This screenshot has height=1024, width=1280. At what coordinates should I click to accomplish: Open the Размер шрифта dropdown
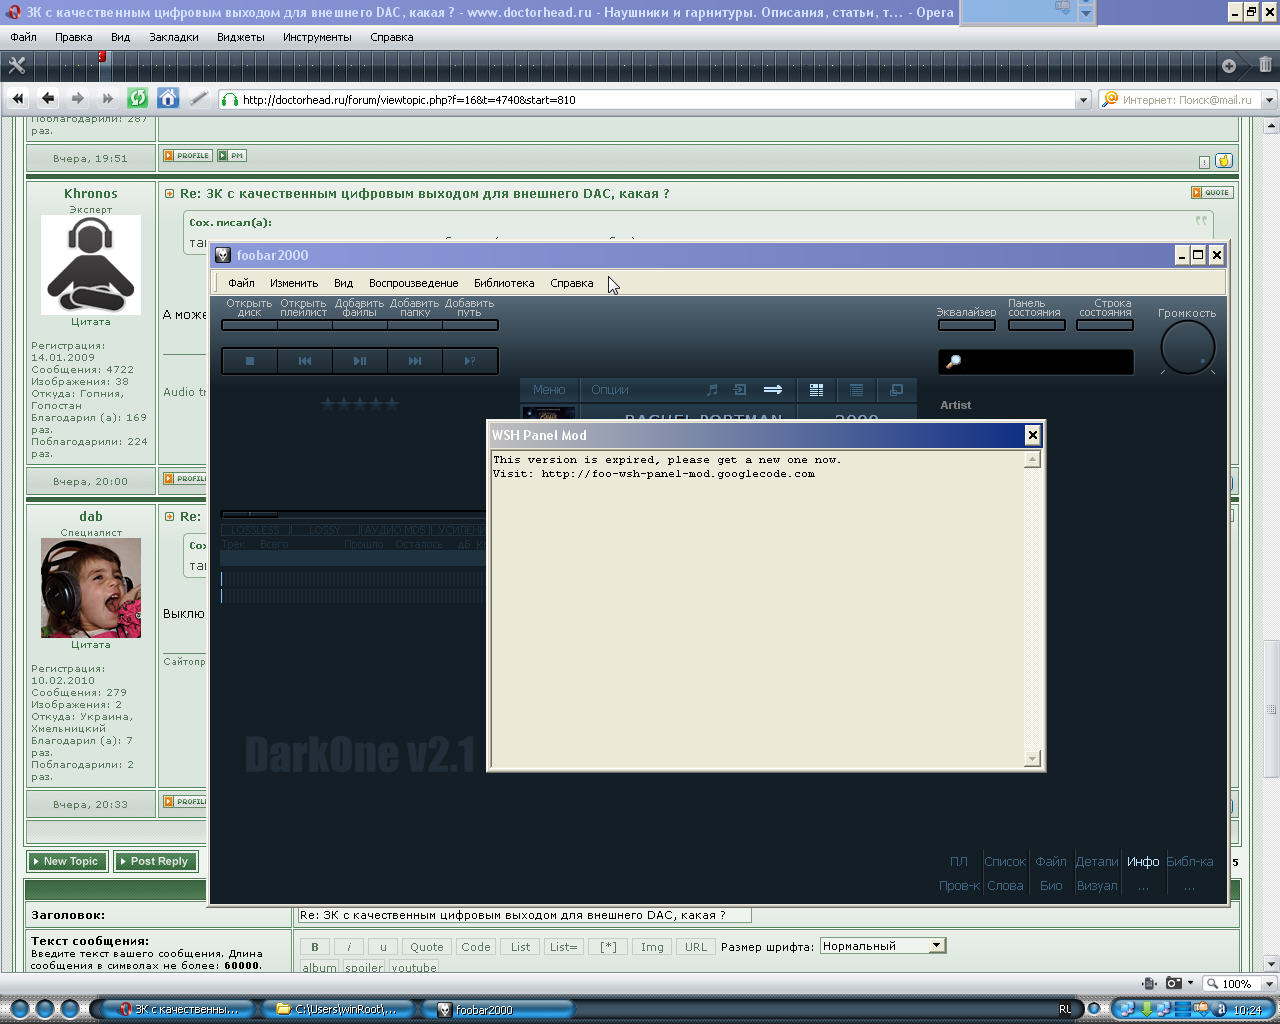click(881, 946)
